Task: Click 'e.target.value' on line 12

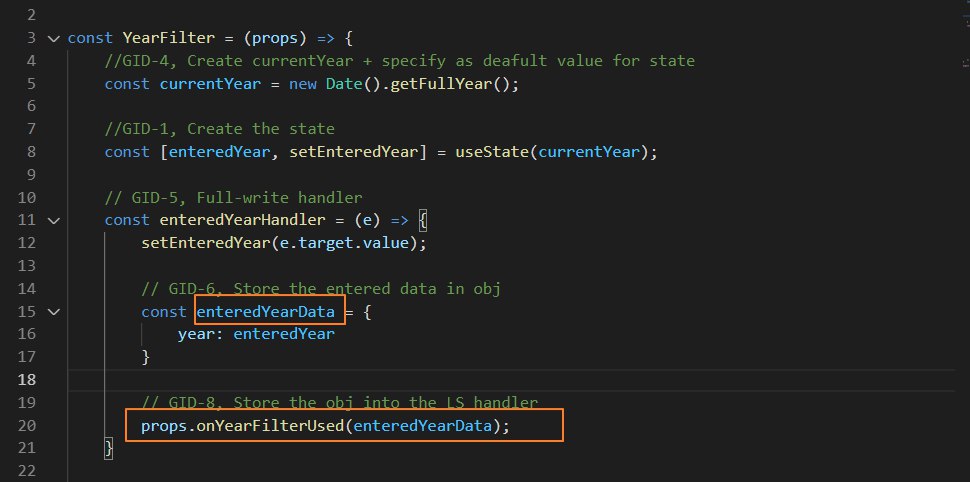Action: 345,243
